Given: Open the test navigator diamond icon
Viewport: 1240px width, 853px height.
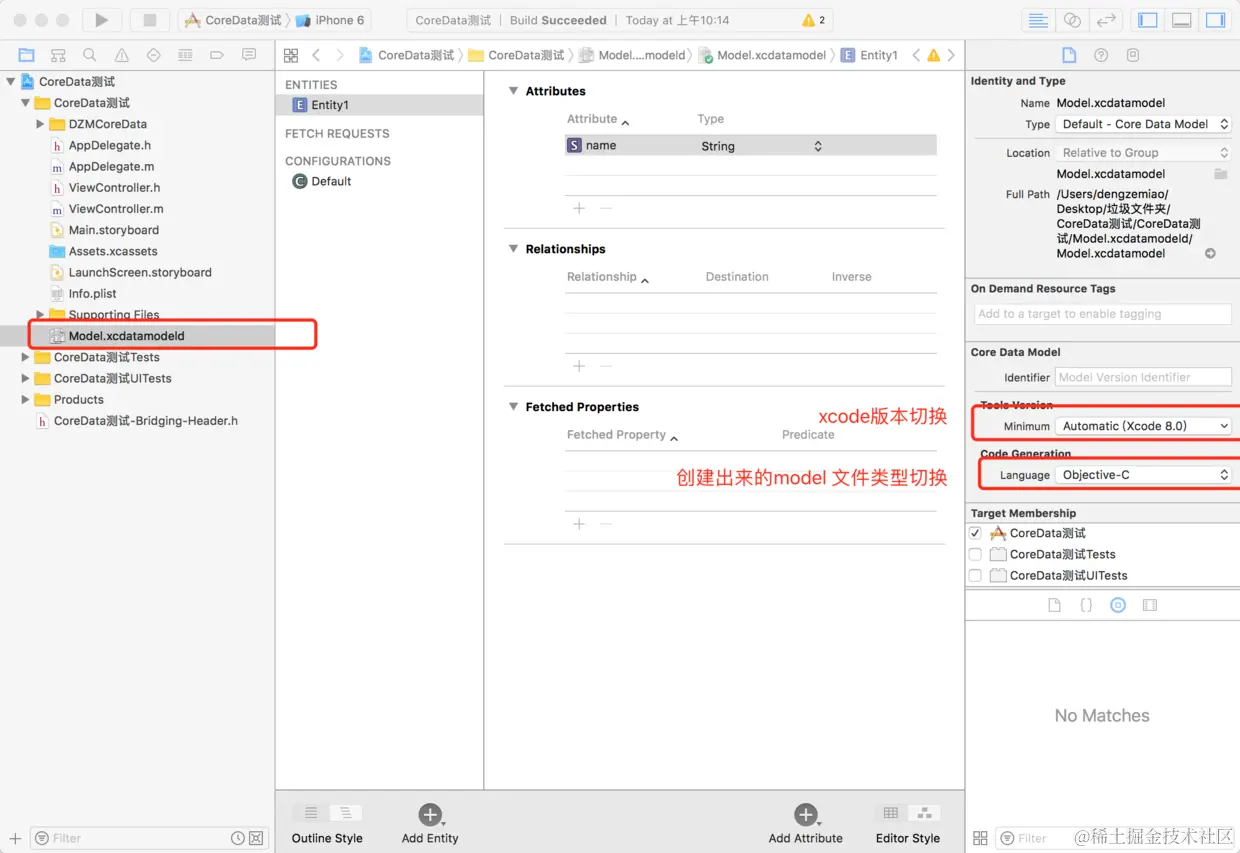Looking at the screenshot, I should [x=153, y=55].
